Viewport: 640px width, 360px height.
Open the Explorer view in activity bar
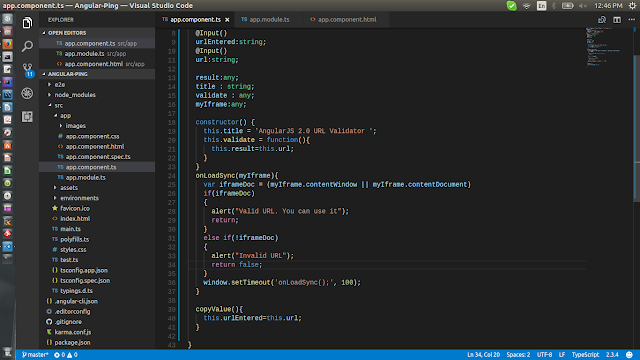click(27, 23)
